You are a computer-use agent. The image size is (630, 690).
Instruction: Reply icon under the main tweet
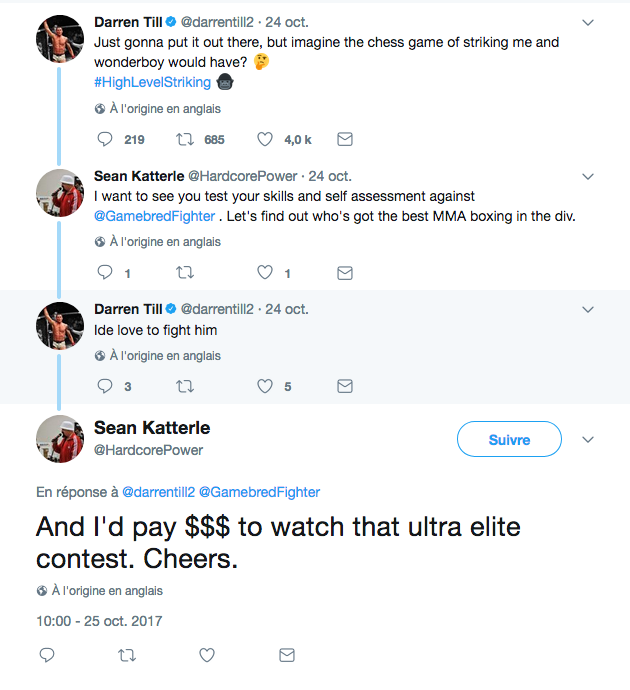47,655
